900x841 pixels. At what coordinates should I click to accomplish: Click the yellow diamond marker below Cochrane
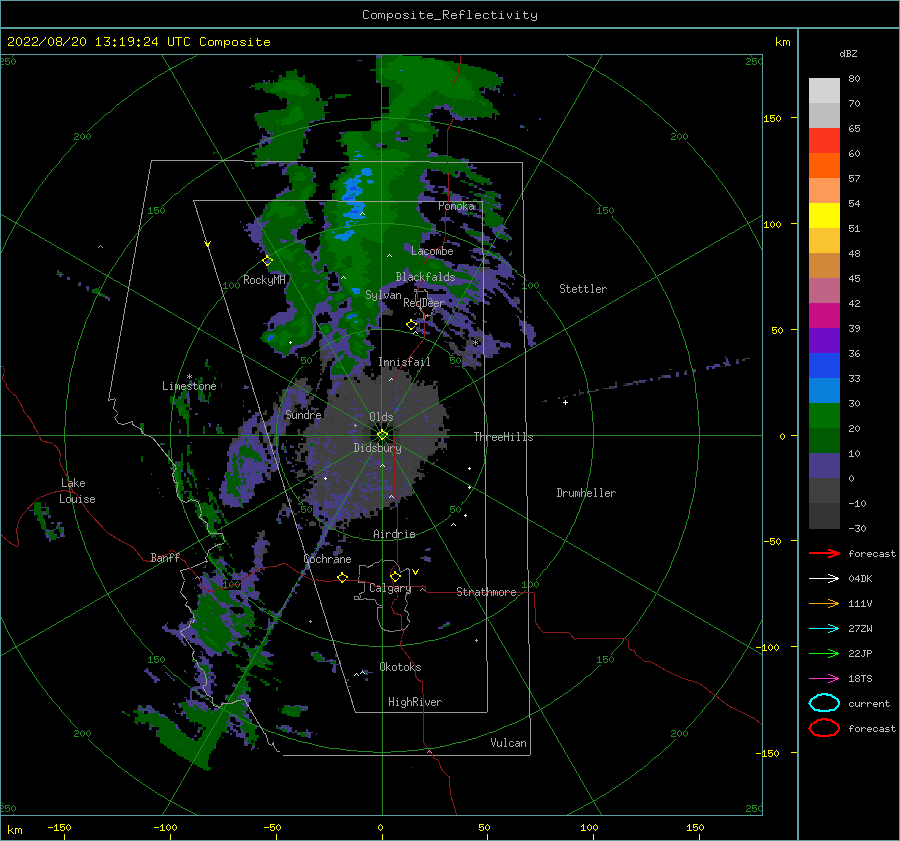pyautogui.click(x=342, y=577)
